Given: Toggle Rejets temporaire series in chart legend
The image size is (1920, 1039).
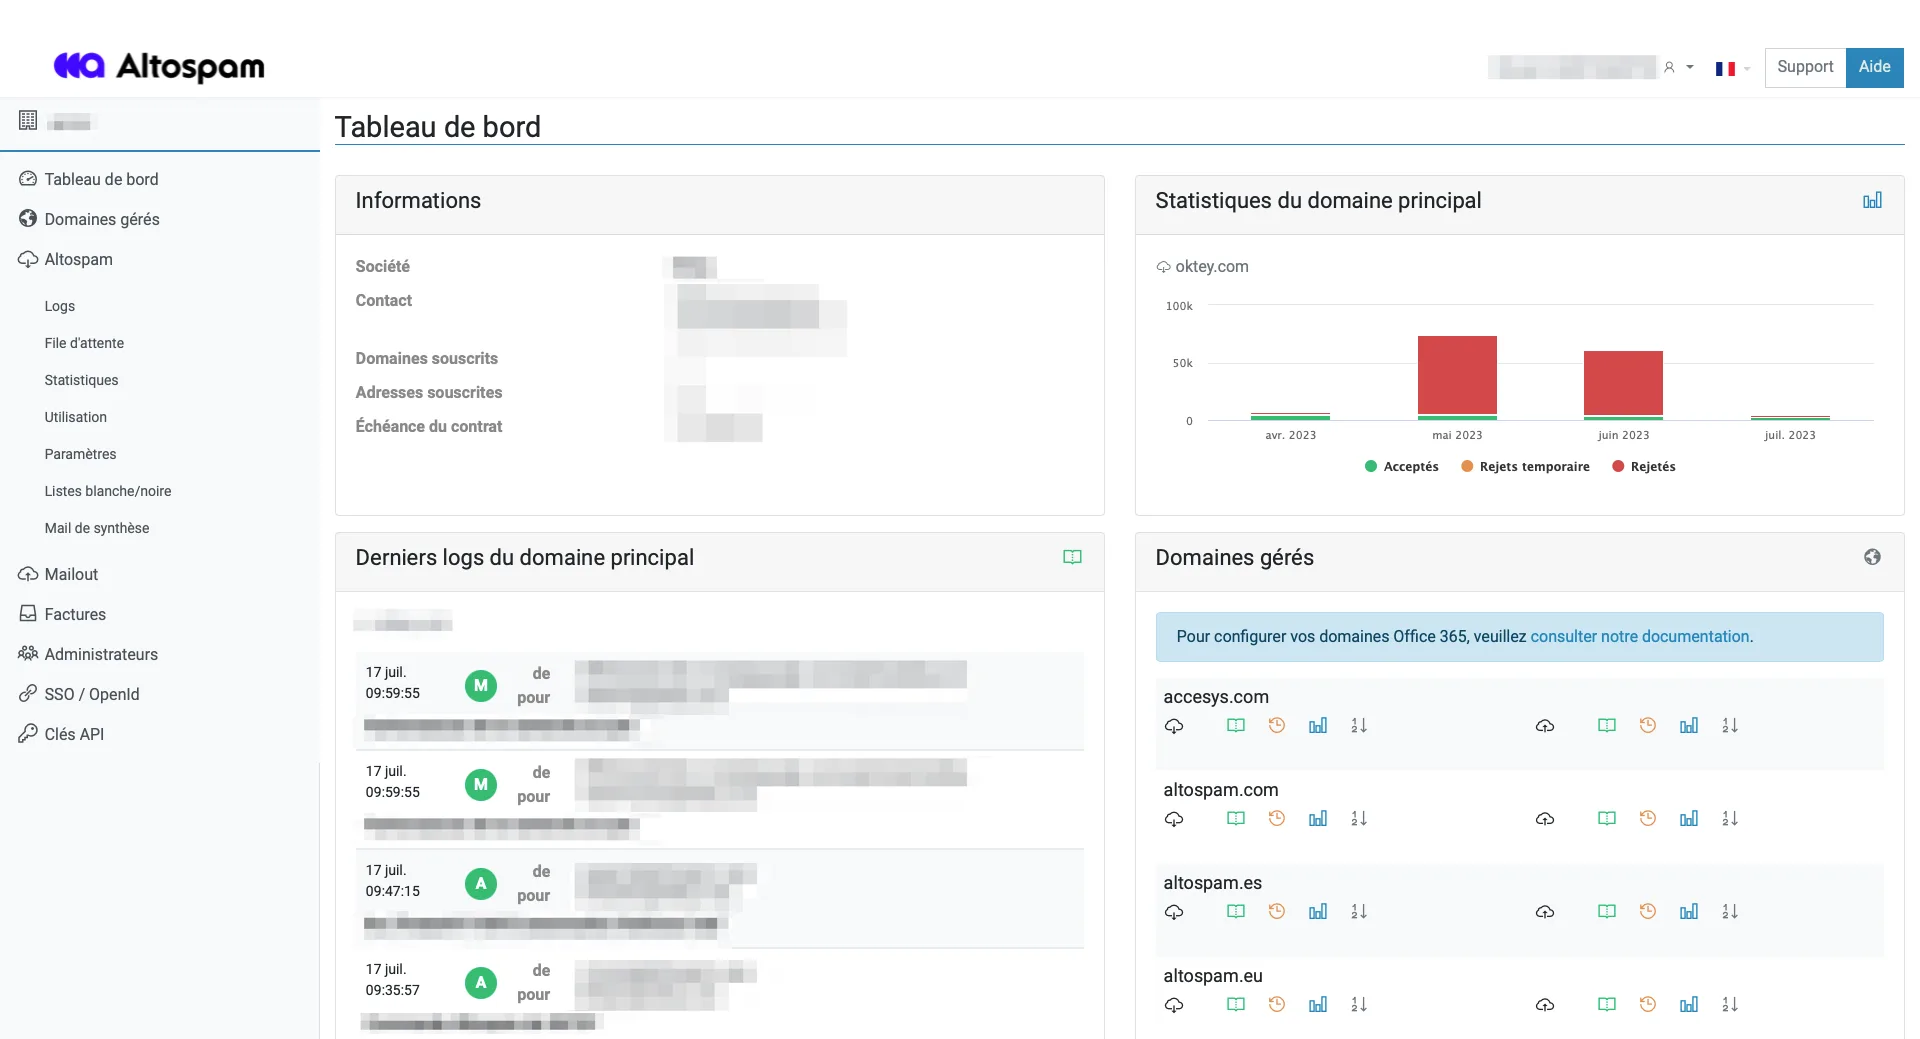Looking at the screenshot, I should tap(1525, 467).
